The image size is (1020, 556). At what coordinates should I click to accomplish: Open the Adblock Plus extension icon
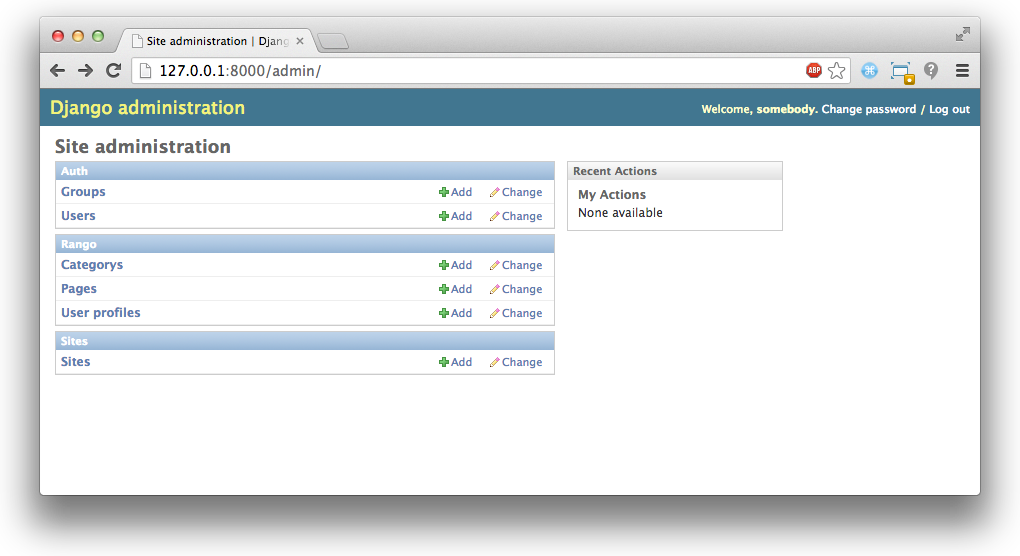(813, 70)
